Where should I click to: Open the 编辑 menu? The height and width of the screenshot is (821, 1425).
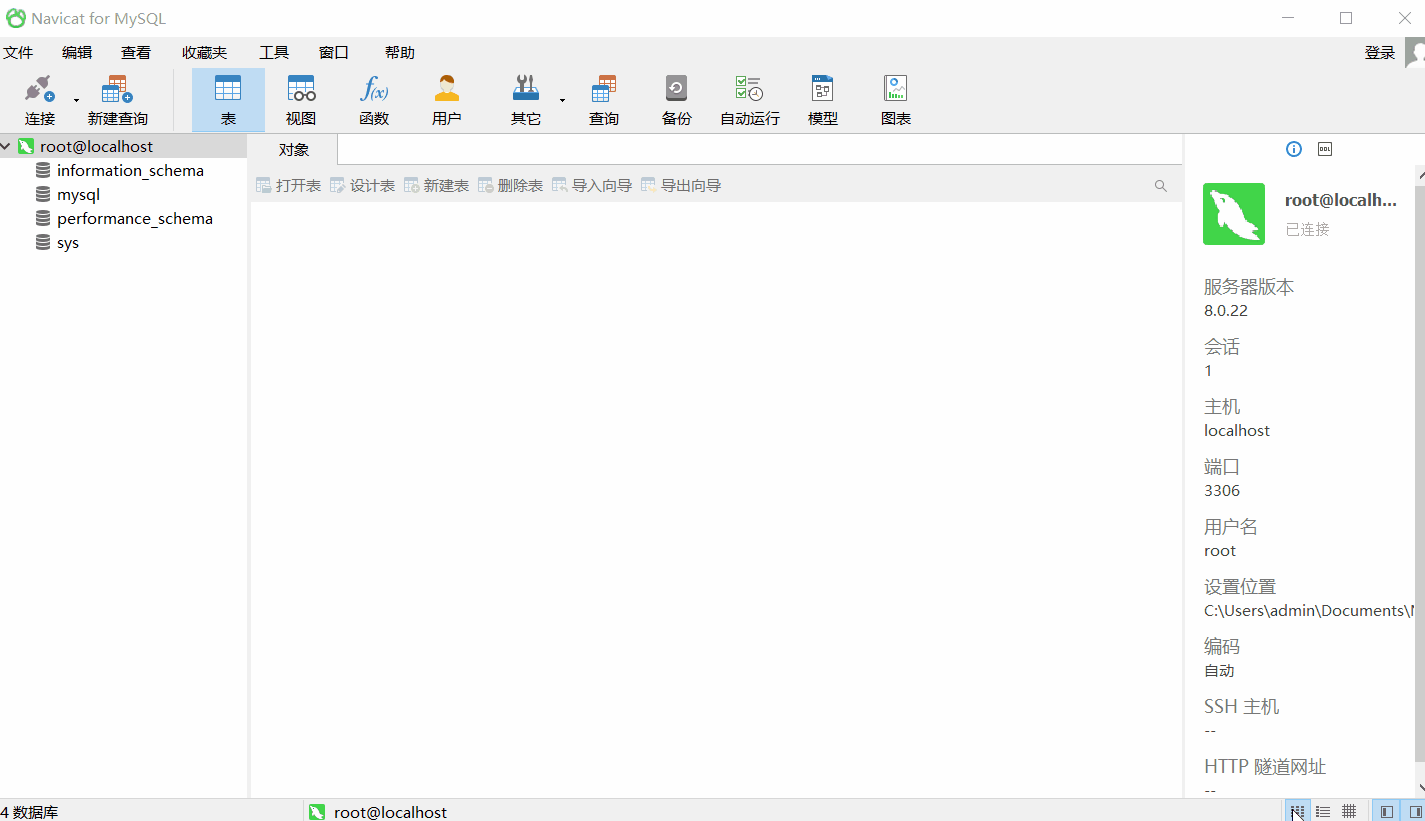pos(77,53)
